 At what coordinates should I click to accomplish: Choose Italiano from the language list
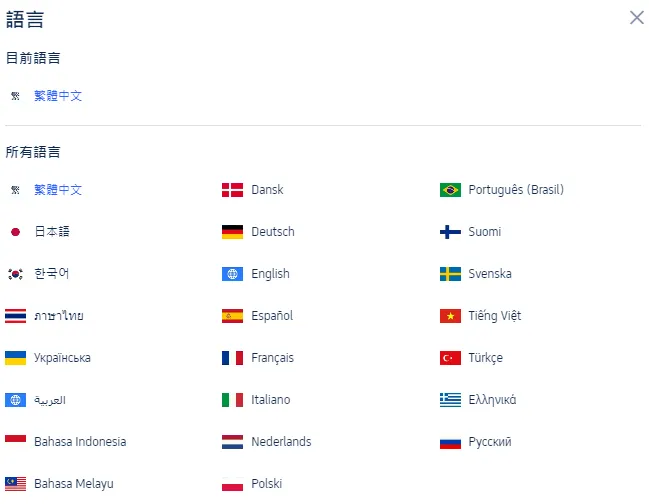(x=270, y=400)
